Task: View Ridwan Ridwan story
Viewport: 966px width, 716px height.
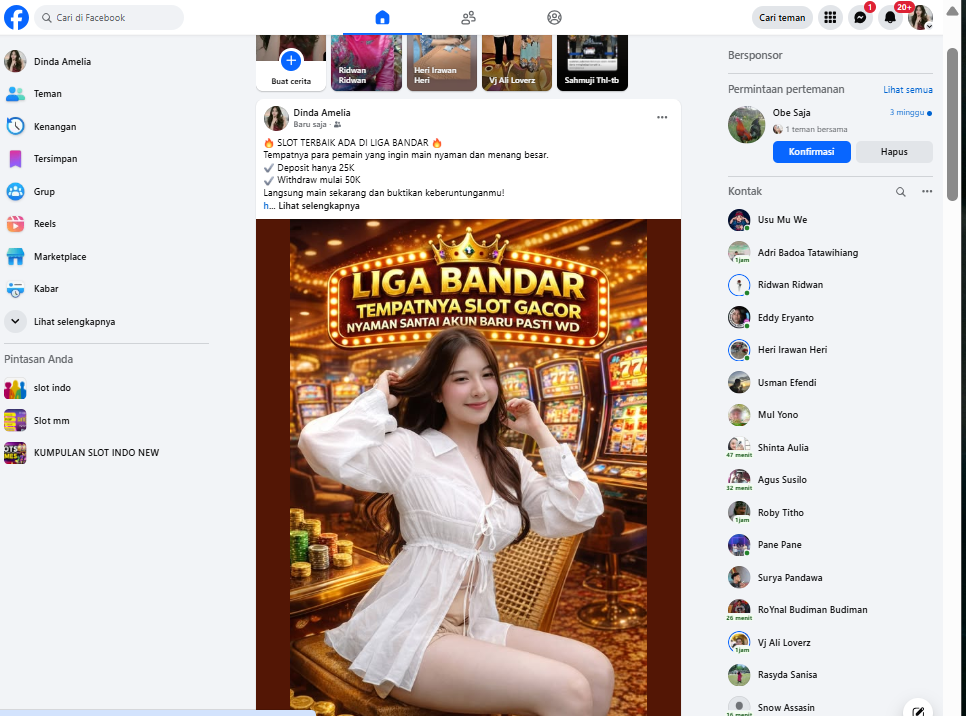Action: 367,63
